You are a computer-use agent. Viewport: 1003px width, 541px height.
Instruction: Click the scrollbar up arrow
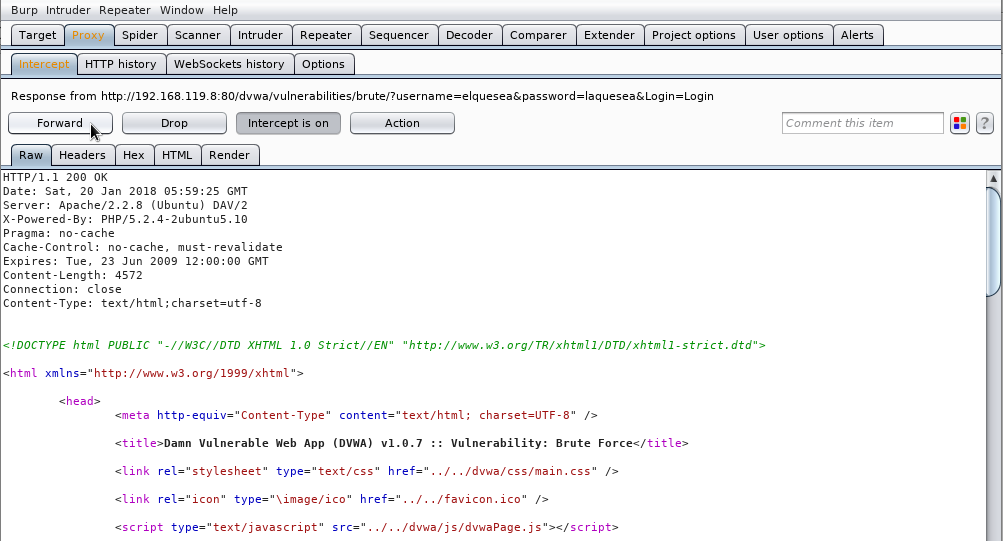[993, 178]
